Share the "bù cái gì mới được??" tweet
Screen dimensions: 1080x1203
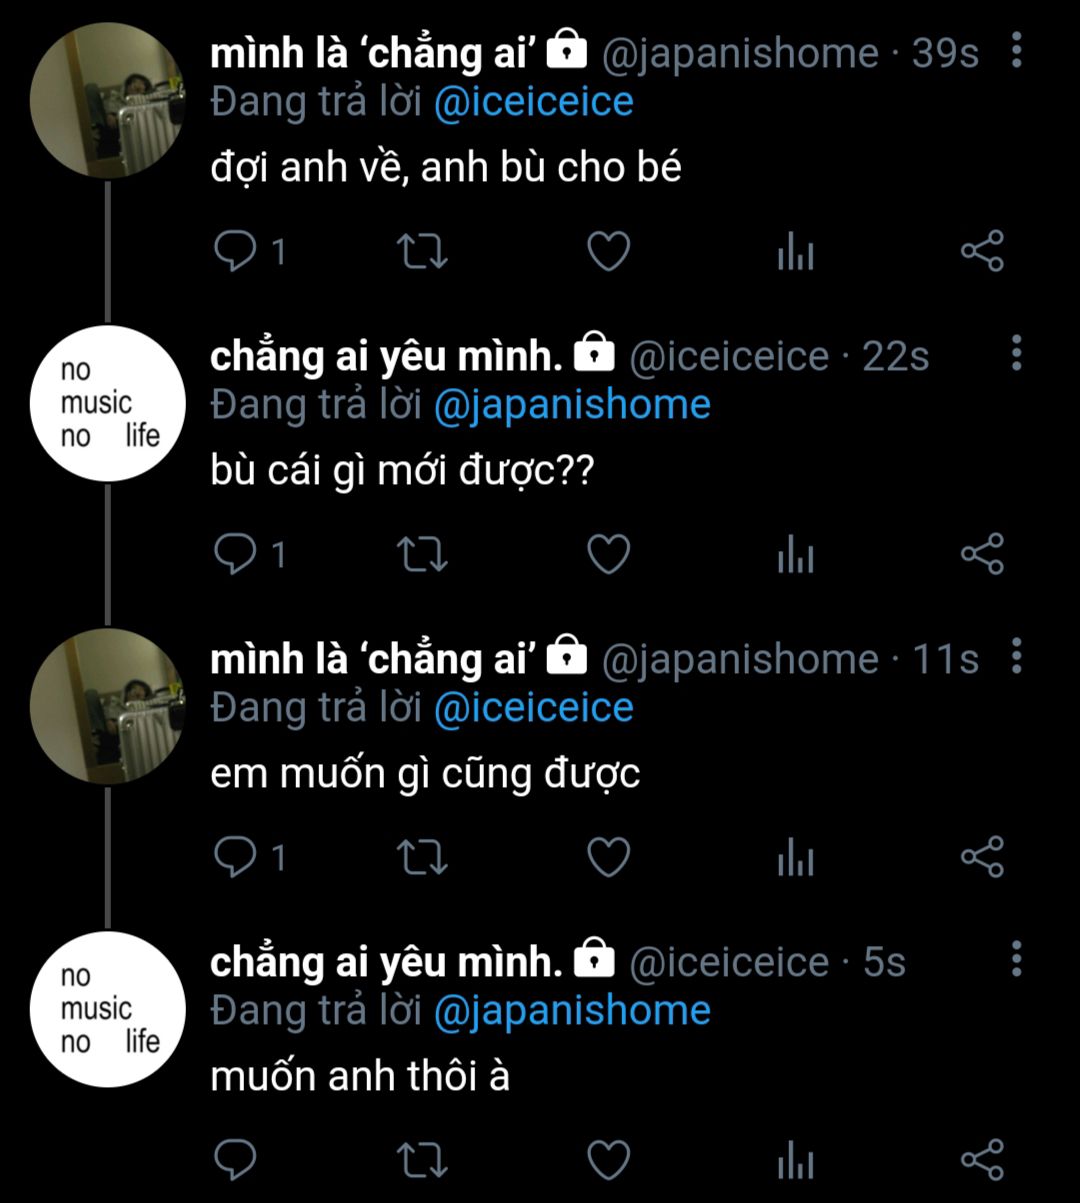tap(981, 554)
